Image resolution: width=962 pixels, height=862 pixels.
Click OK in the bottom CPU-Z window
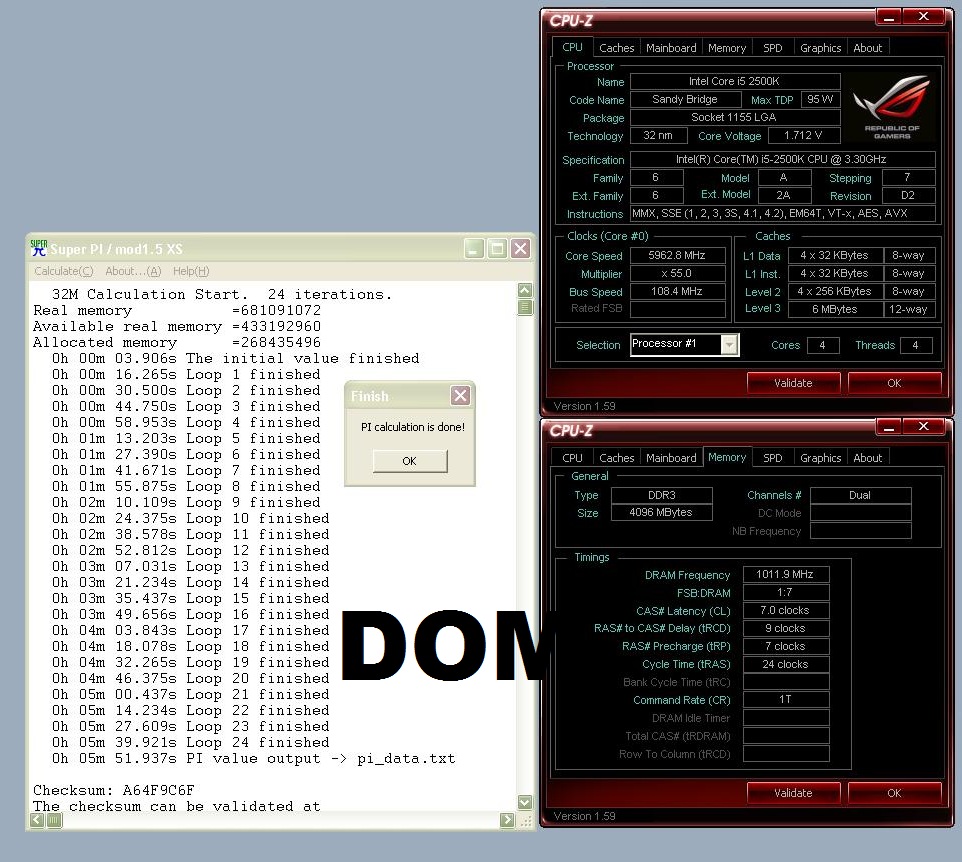tap(894, 793)
